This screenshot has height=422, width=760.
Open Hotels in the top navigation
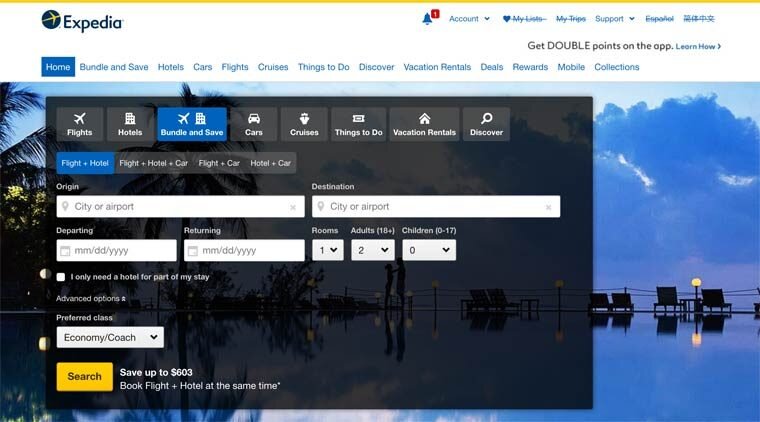171,67
